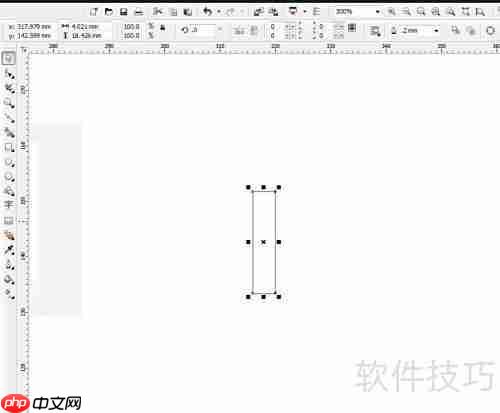Image resolution: width=500 pixels, height=413 pixels.
Task: Click the Export icon
Action: coord(274,12)
